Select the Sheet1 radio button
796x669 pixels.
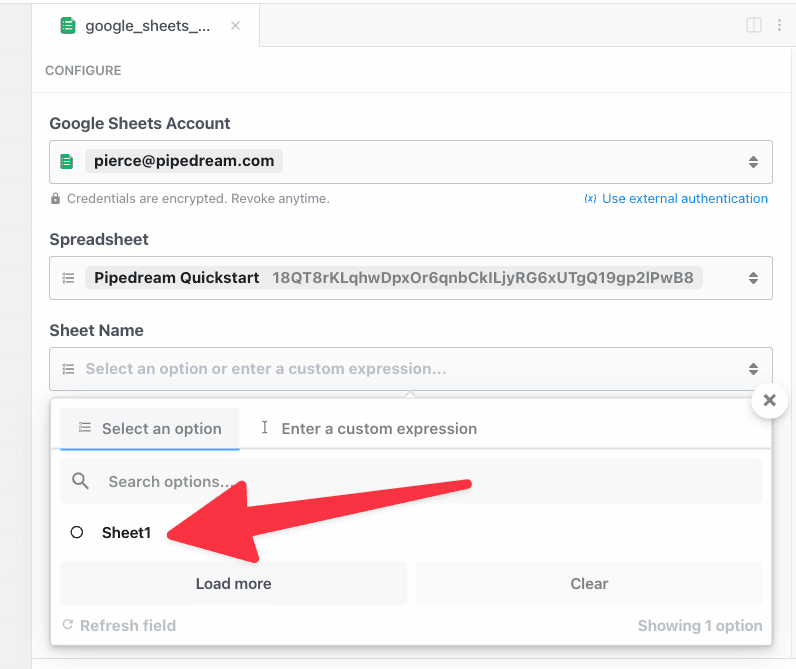[x=77, y=532]
